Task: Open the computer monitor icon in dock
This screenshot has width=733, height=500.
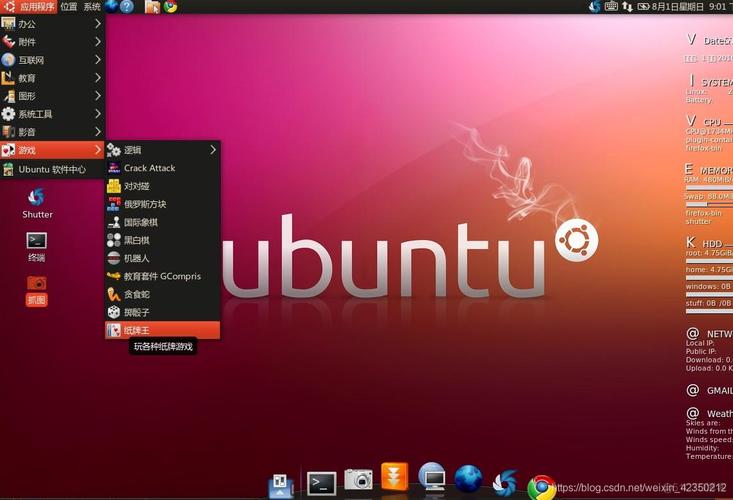Action: [431, 478]
